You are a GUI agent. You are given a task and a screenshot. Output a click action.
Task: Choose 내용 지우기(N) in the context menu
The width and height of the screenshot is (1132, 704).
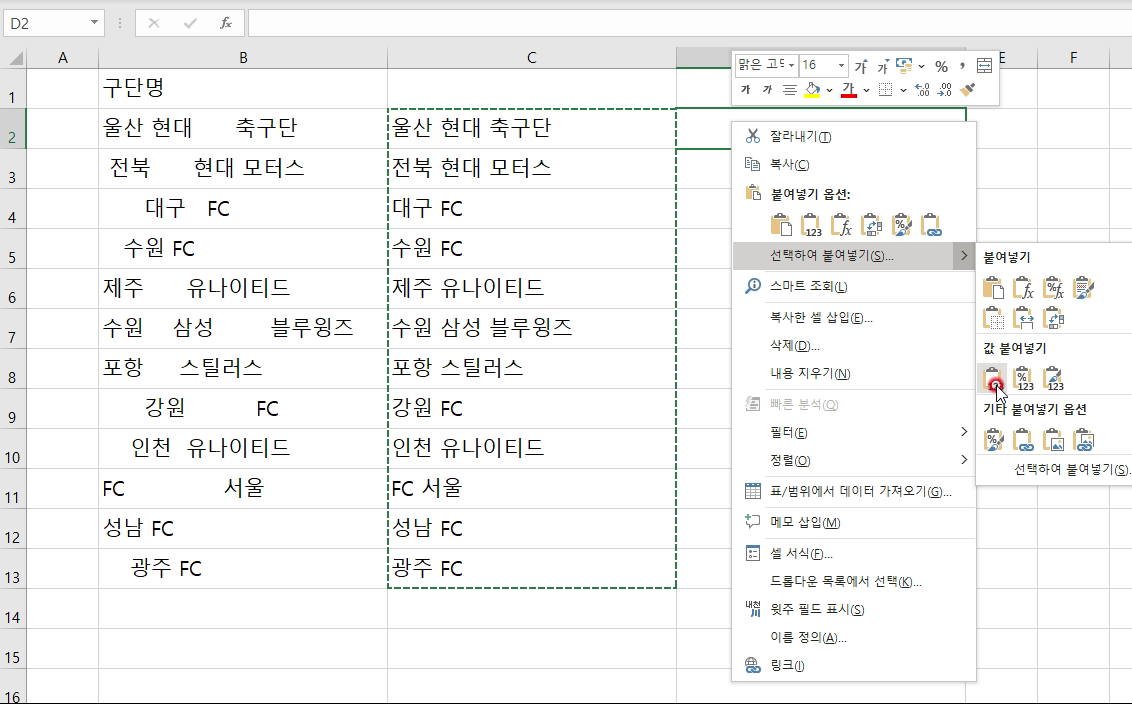click(854, 373)
